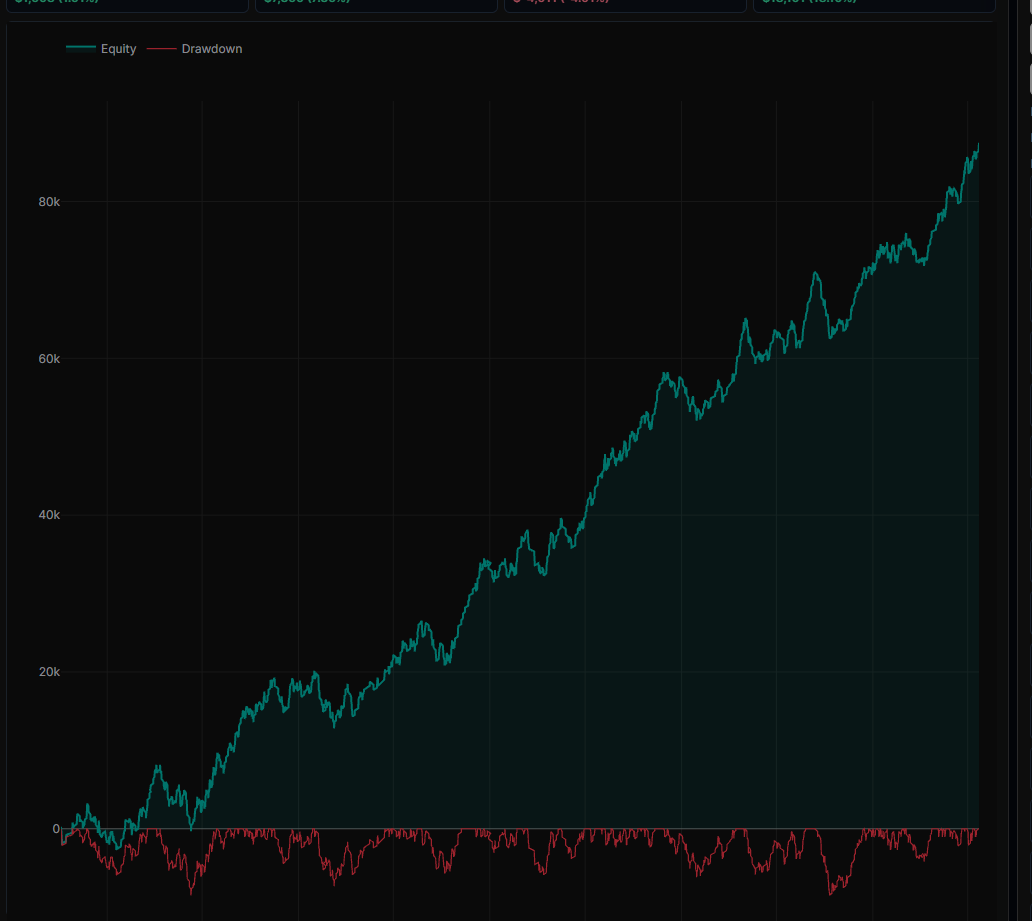Image resolution: width=1032 pixels, height=921 pixels.
Task: Click the 20k y-axis label
Action: pyautogui.click(x=49, y=671)
